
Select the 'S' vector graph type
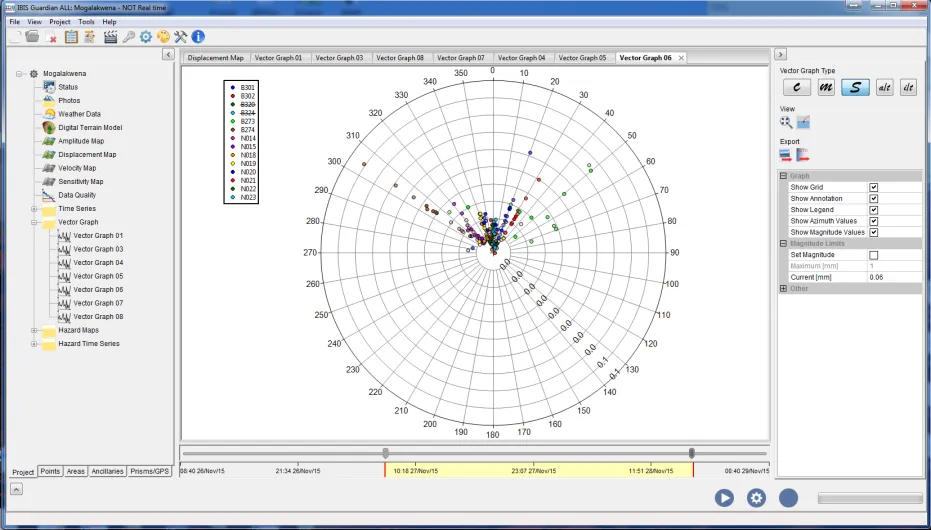854,88
